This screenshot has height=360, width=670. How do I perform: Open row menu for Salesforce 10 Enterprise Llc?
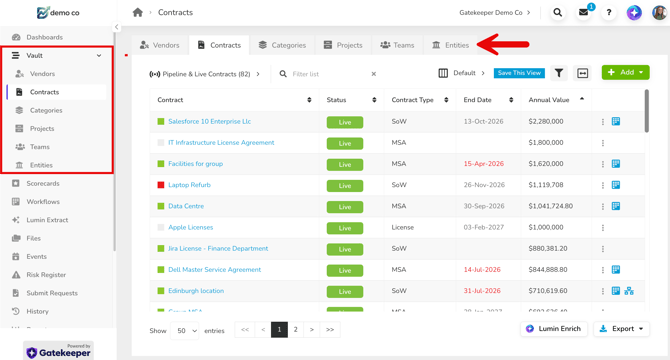tap(603, 122)
